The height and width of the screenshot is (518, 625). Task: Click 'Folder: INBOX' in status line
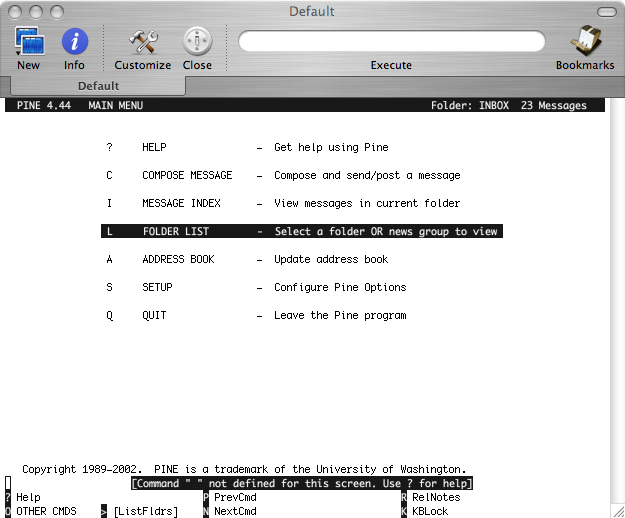click(470, 106)
